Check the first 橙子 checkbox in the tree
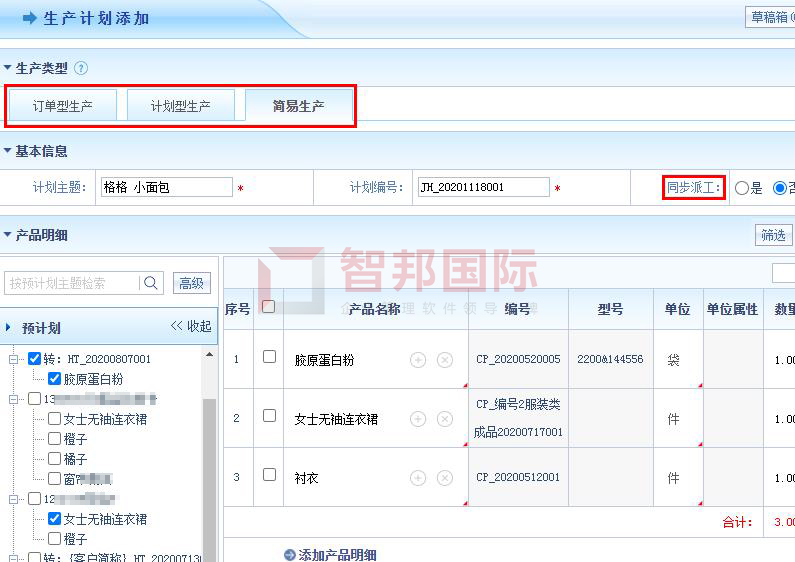The width and height of the screenshot is (795, 562). click(x=54, y=438)
